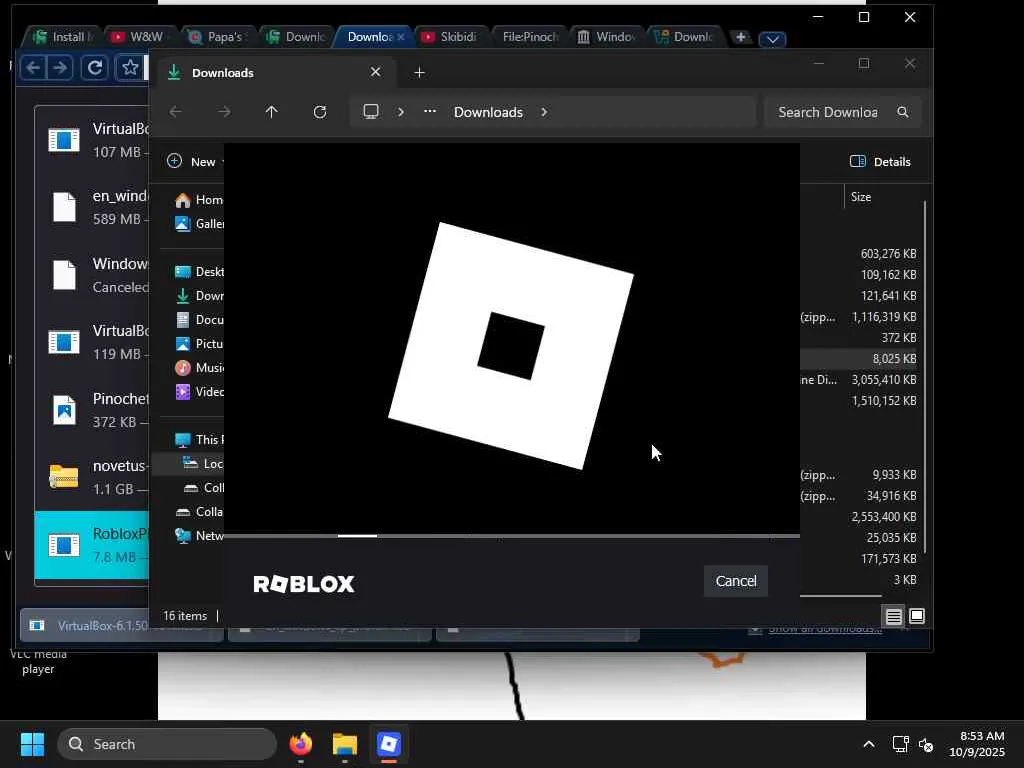Image resolution: width=1024 pixels, height=768 pixels.
Task: Expand the chevron after Downloads breadcrumb
Action: coord(544,112)
